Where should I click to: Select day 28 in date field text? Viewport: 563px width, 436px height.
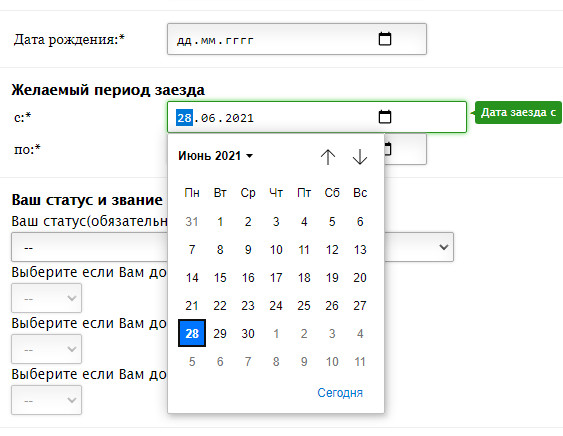[184, 118]
